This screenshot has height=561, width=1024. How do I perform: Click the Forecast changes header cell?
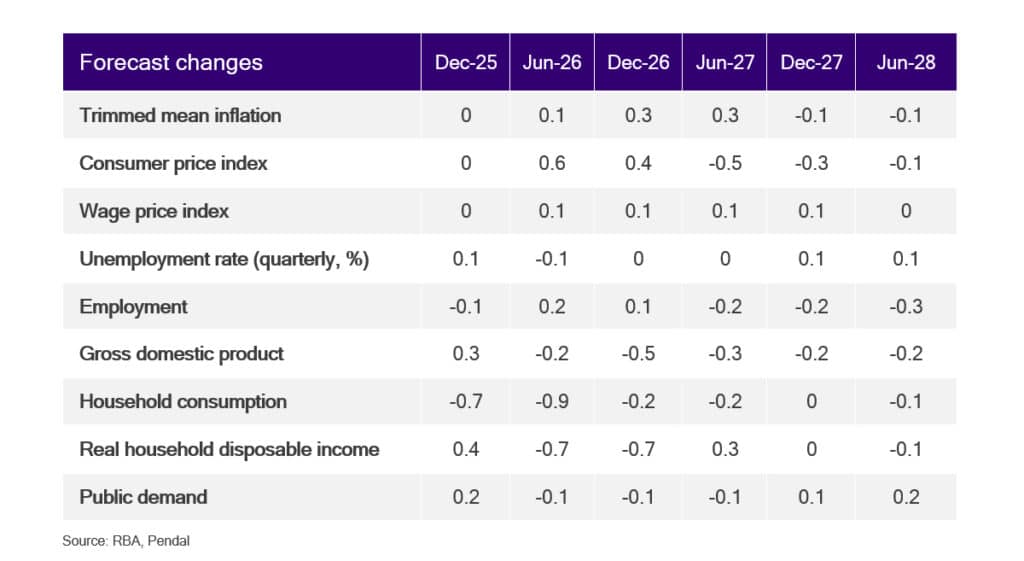[242, 62]
